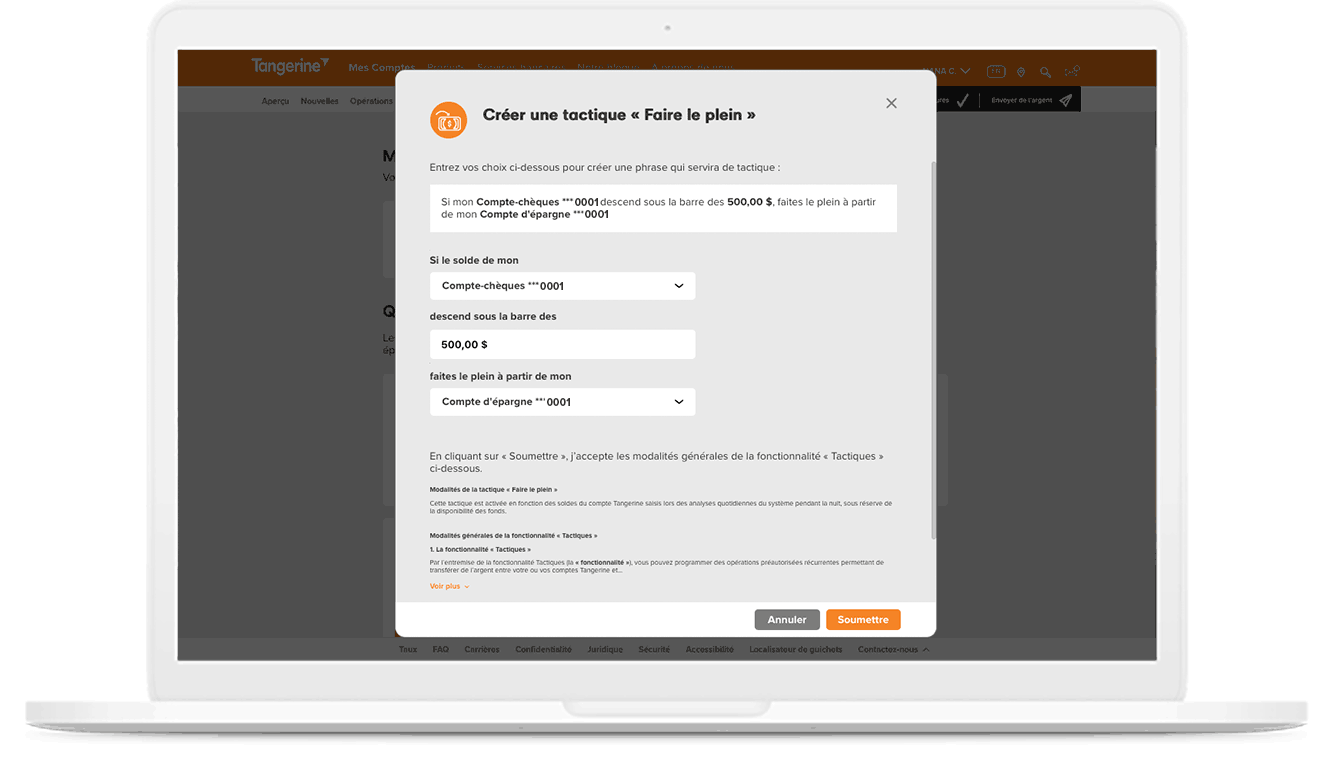This screenshot has width=1330, height=766.
Task: Close the « Faire le plein » dialog
Action: click(891, 103)
